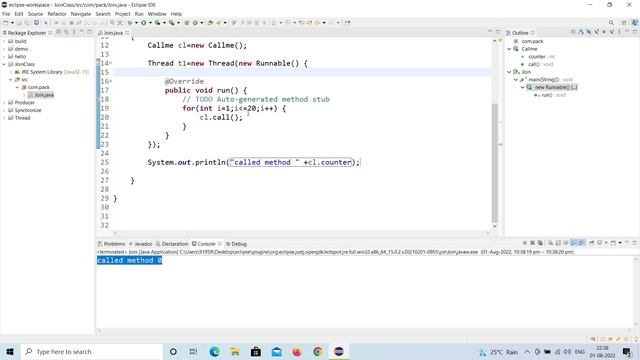Image resolution: width=640 pixels, height=360 pixels.
Task: Click Remove Launch X icon in Console
Action: coord(532,243)
